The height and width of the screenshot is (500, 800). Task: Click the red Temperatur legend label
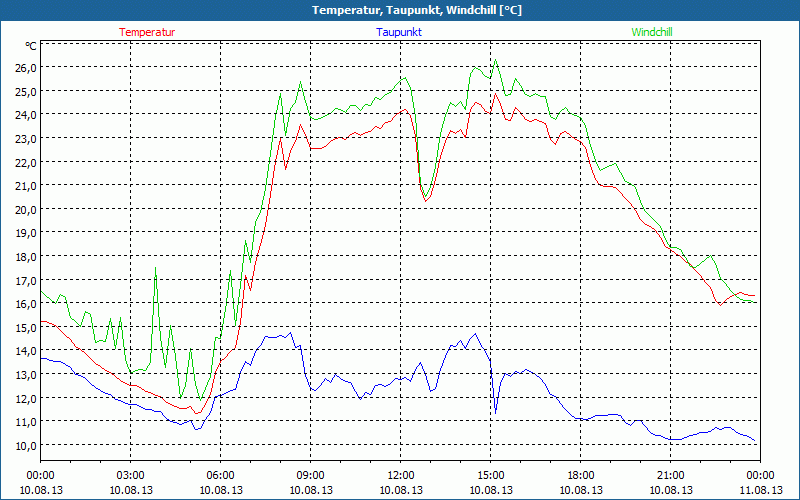[x=147, y=32]
